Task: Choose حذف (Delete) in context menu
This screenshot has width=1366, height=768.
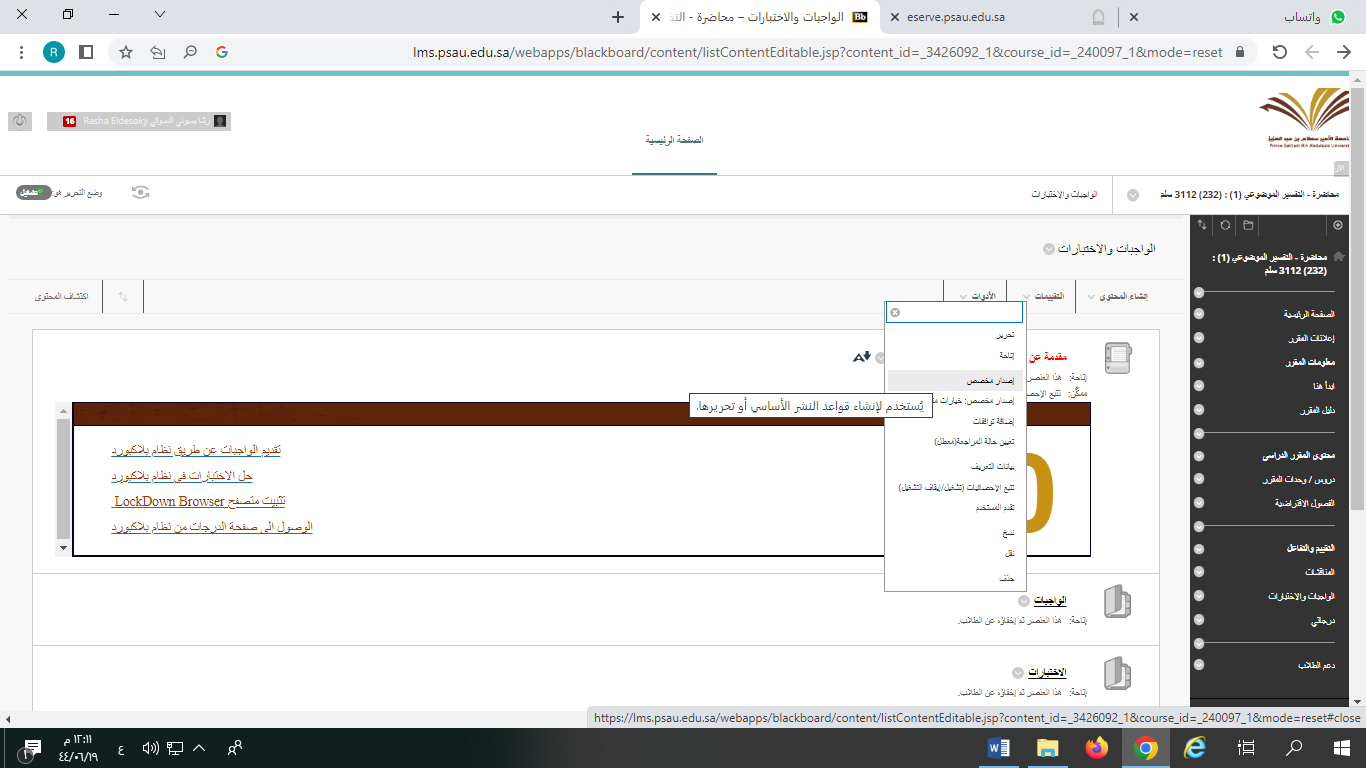Action: (x=1007, y=579)
